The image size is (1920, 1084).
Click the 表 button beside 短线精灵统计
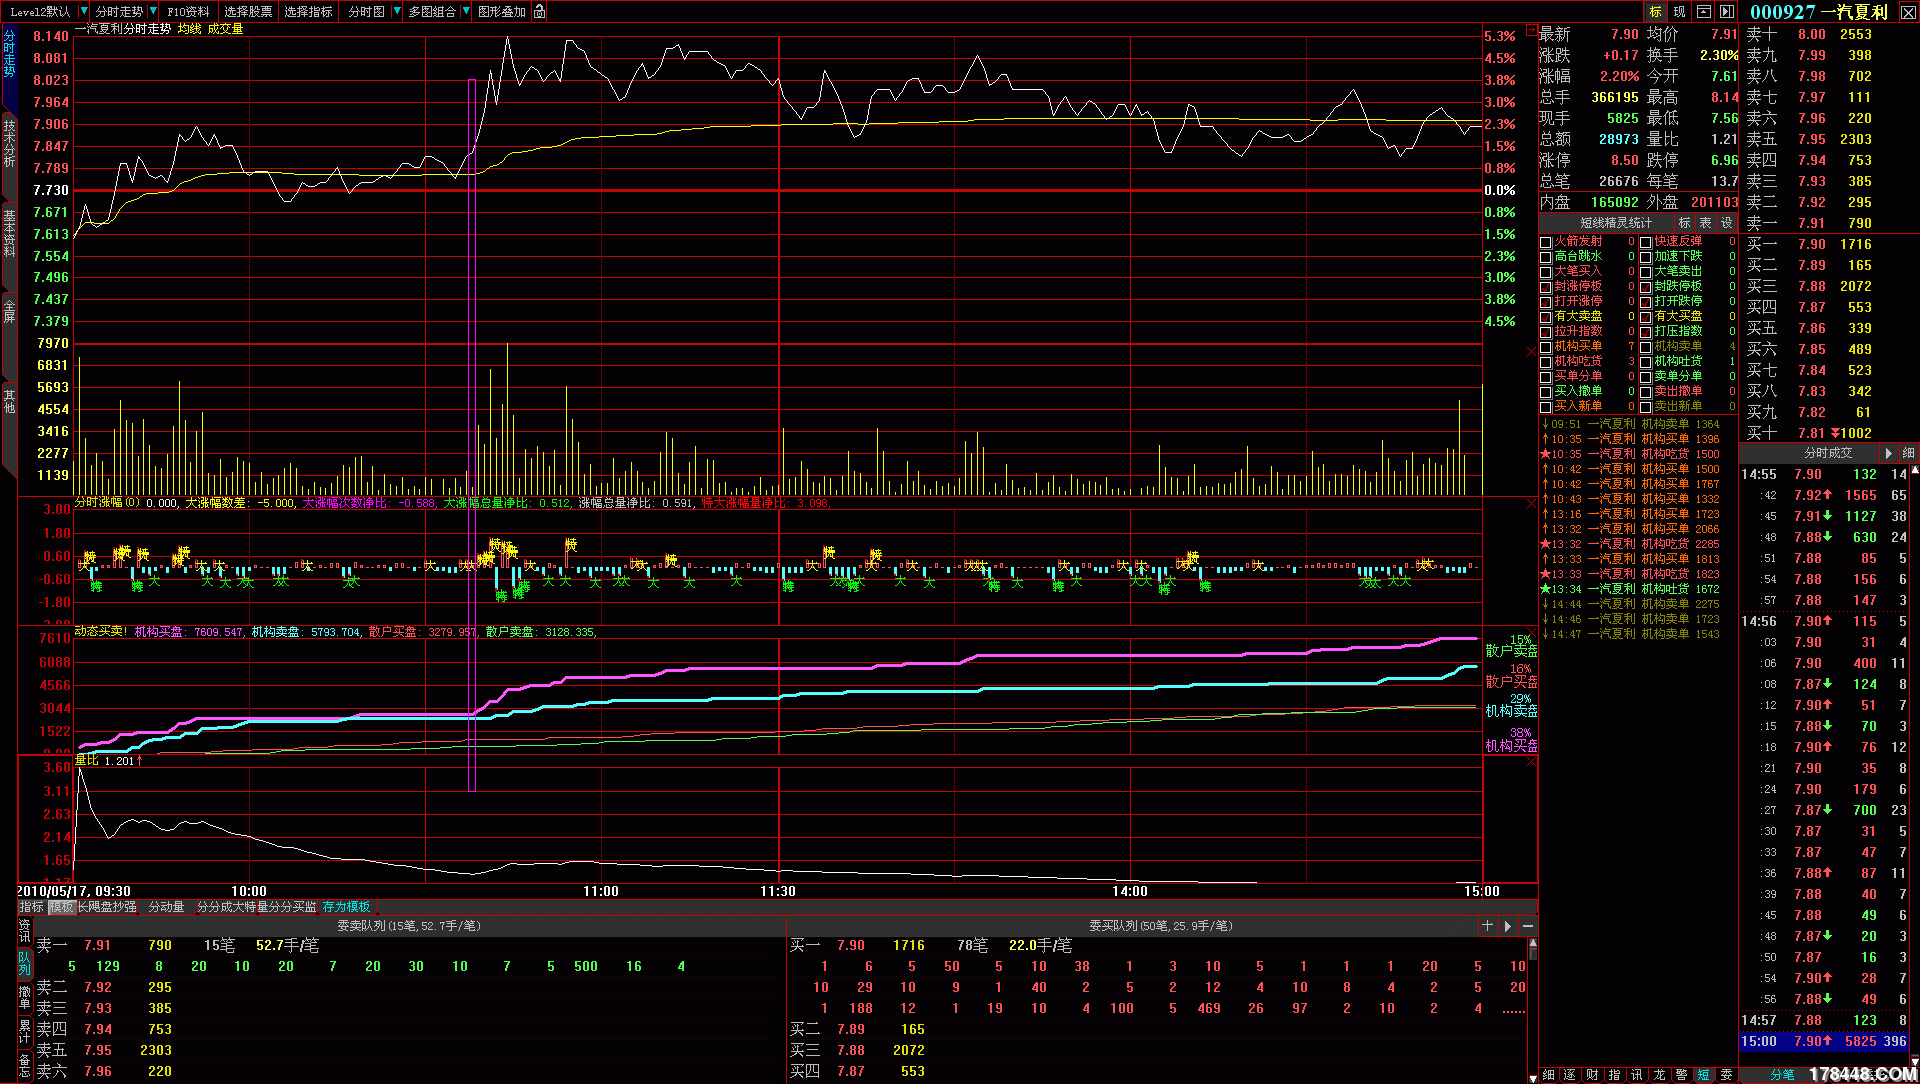point(1706,223)
